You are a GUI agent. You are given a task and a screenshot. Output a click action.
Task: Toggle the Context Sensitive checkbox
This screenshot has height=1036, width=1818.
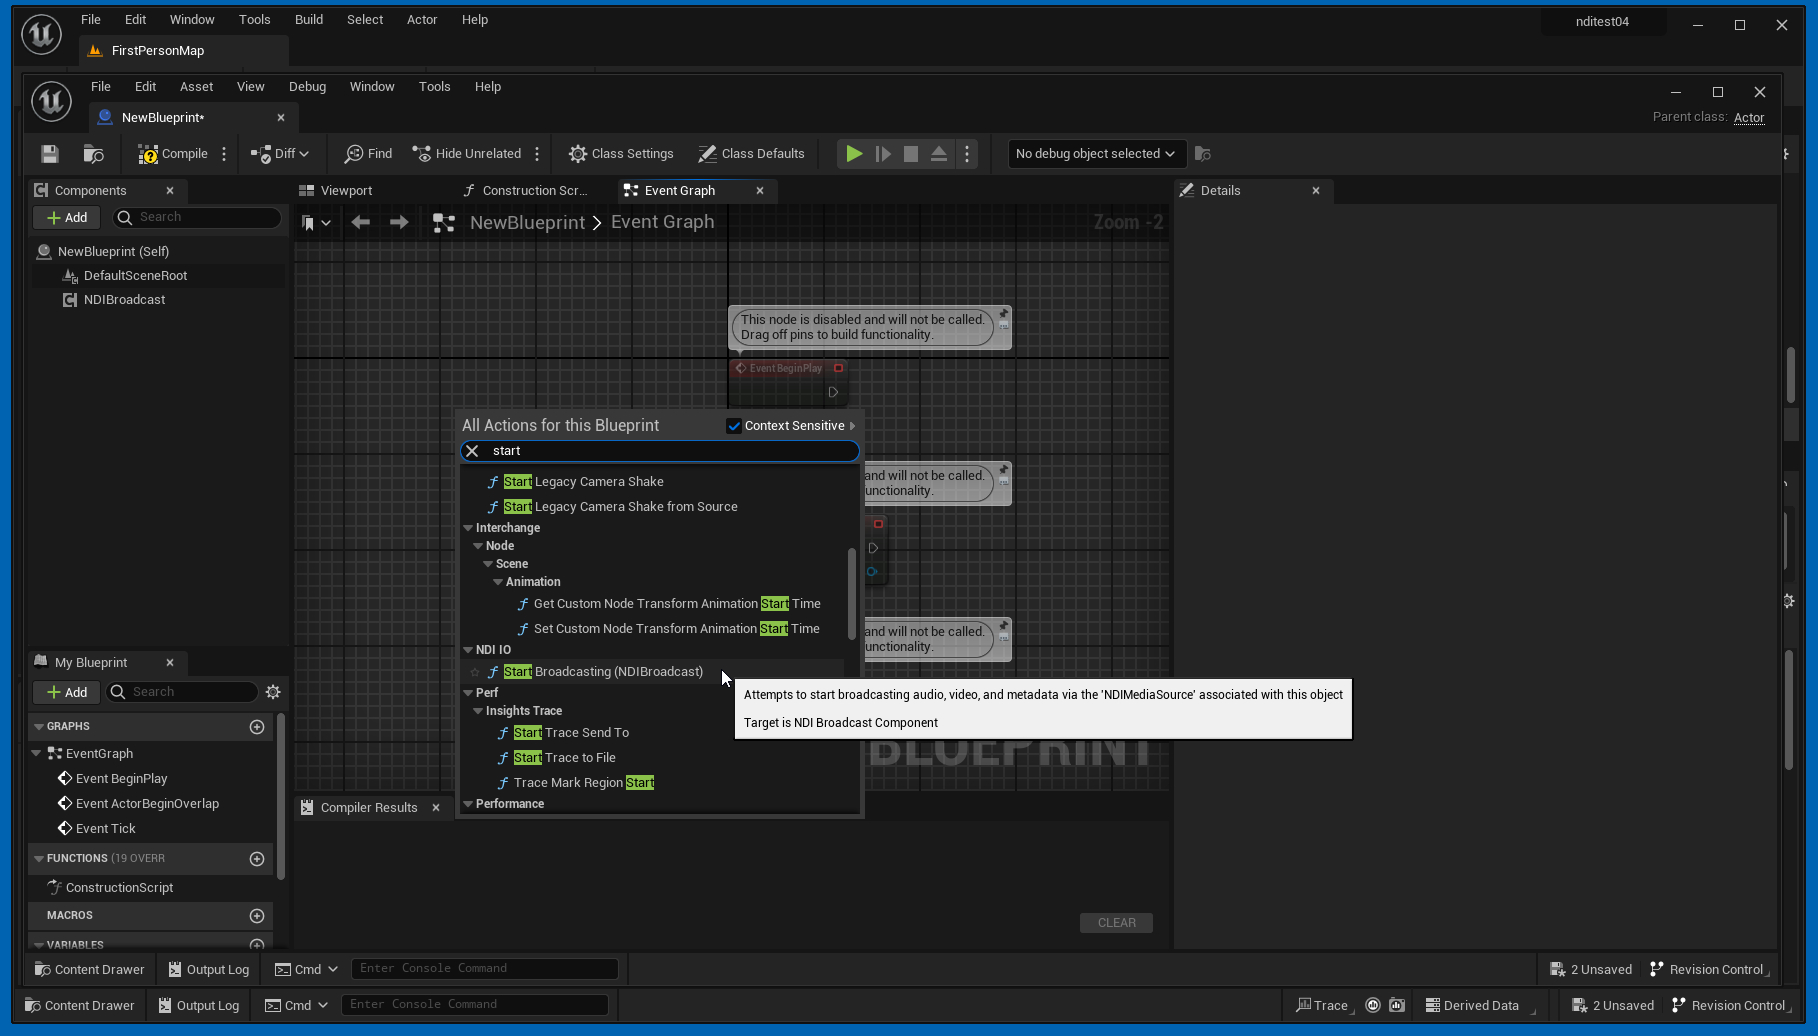pos(734,426)
